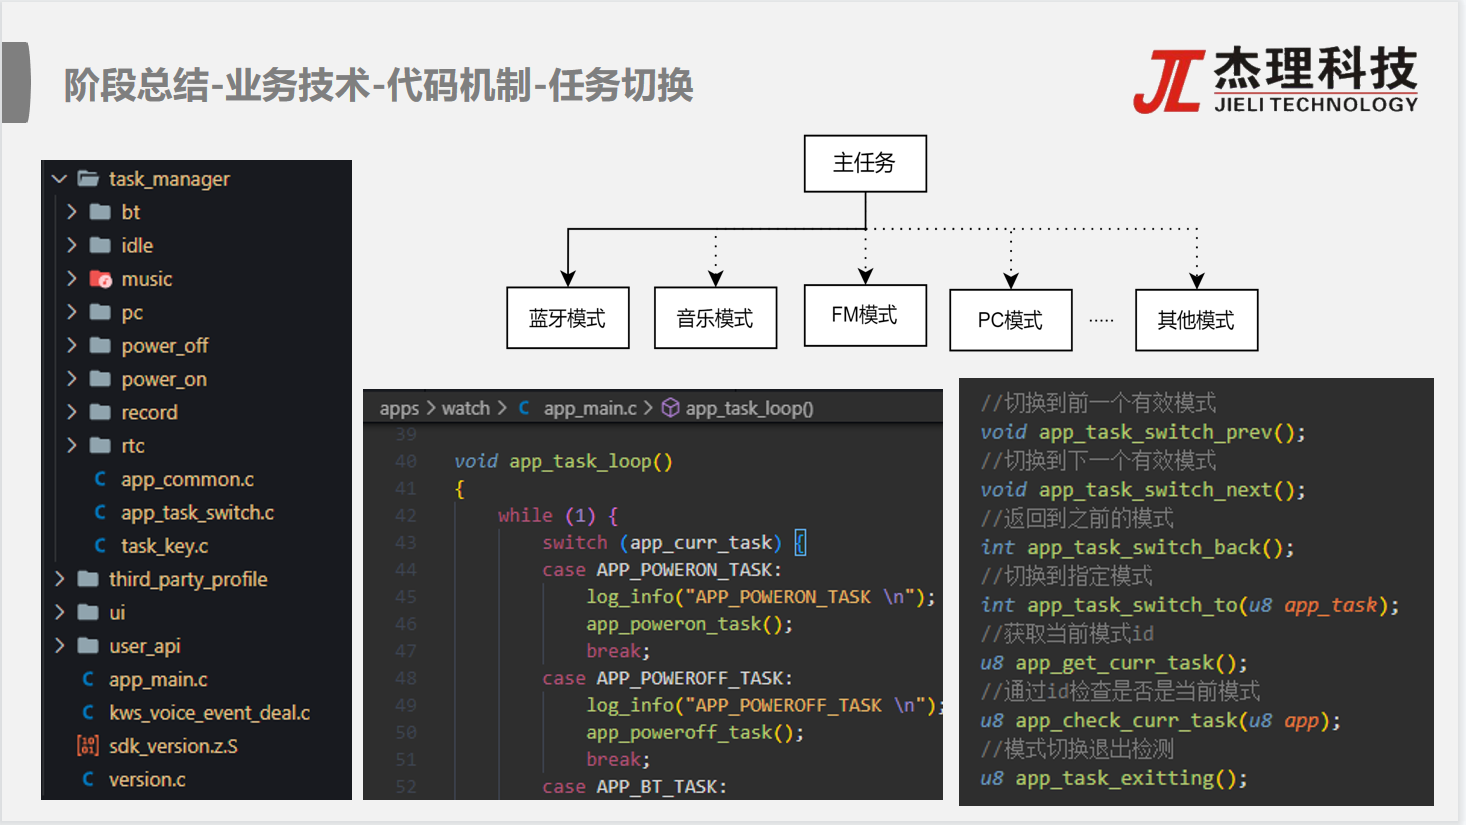Click the FM模式 diagram box

[x=865, y=315]
